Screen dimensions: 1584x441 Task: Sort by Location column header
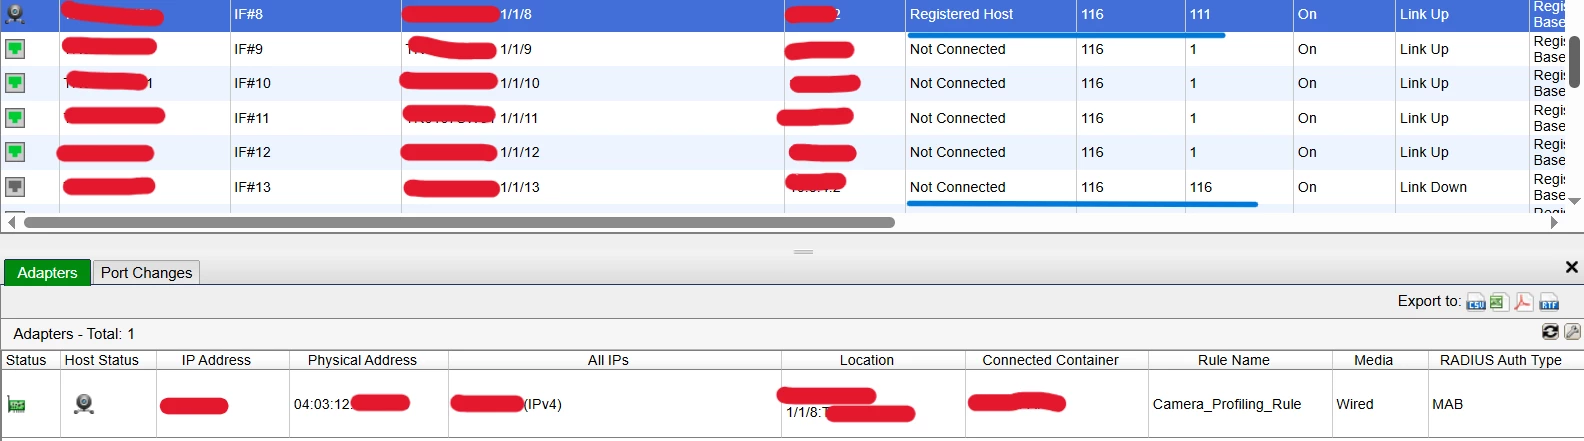pos(867,360)
